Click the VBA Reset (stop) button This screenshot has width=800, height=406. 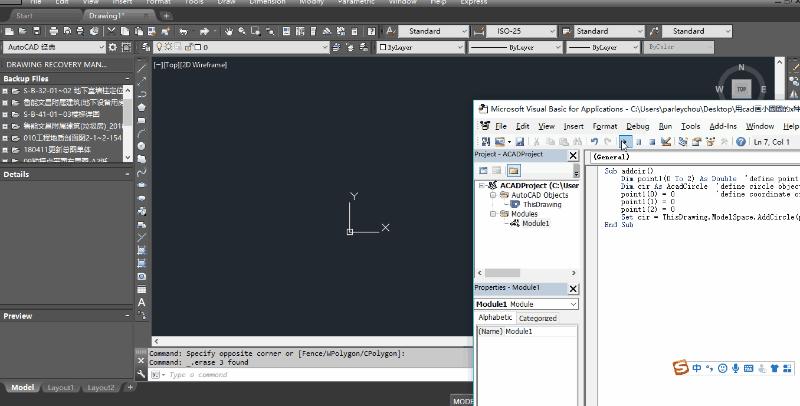coord(652,142)
